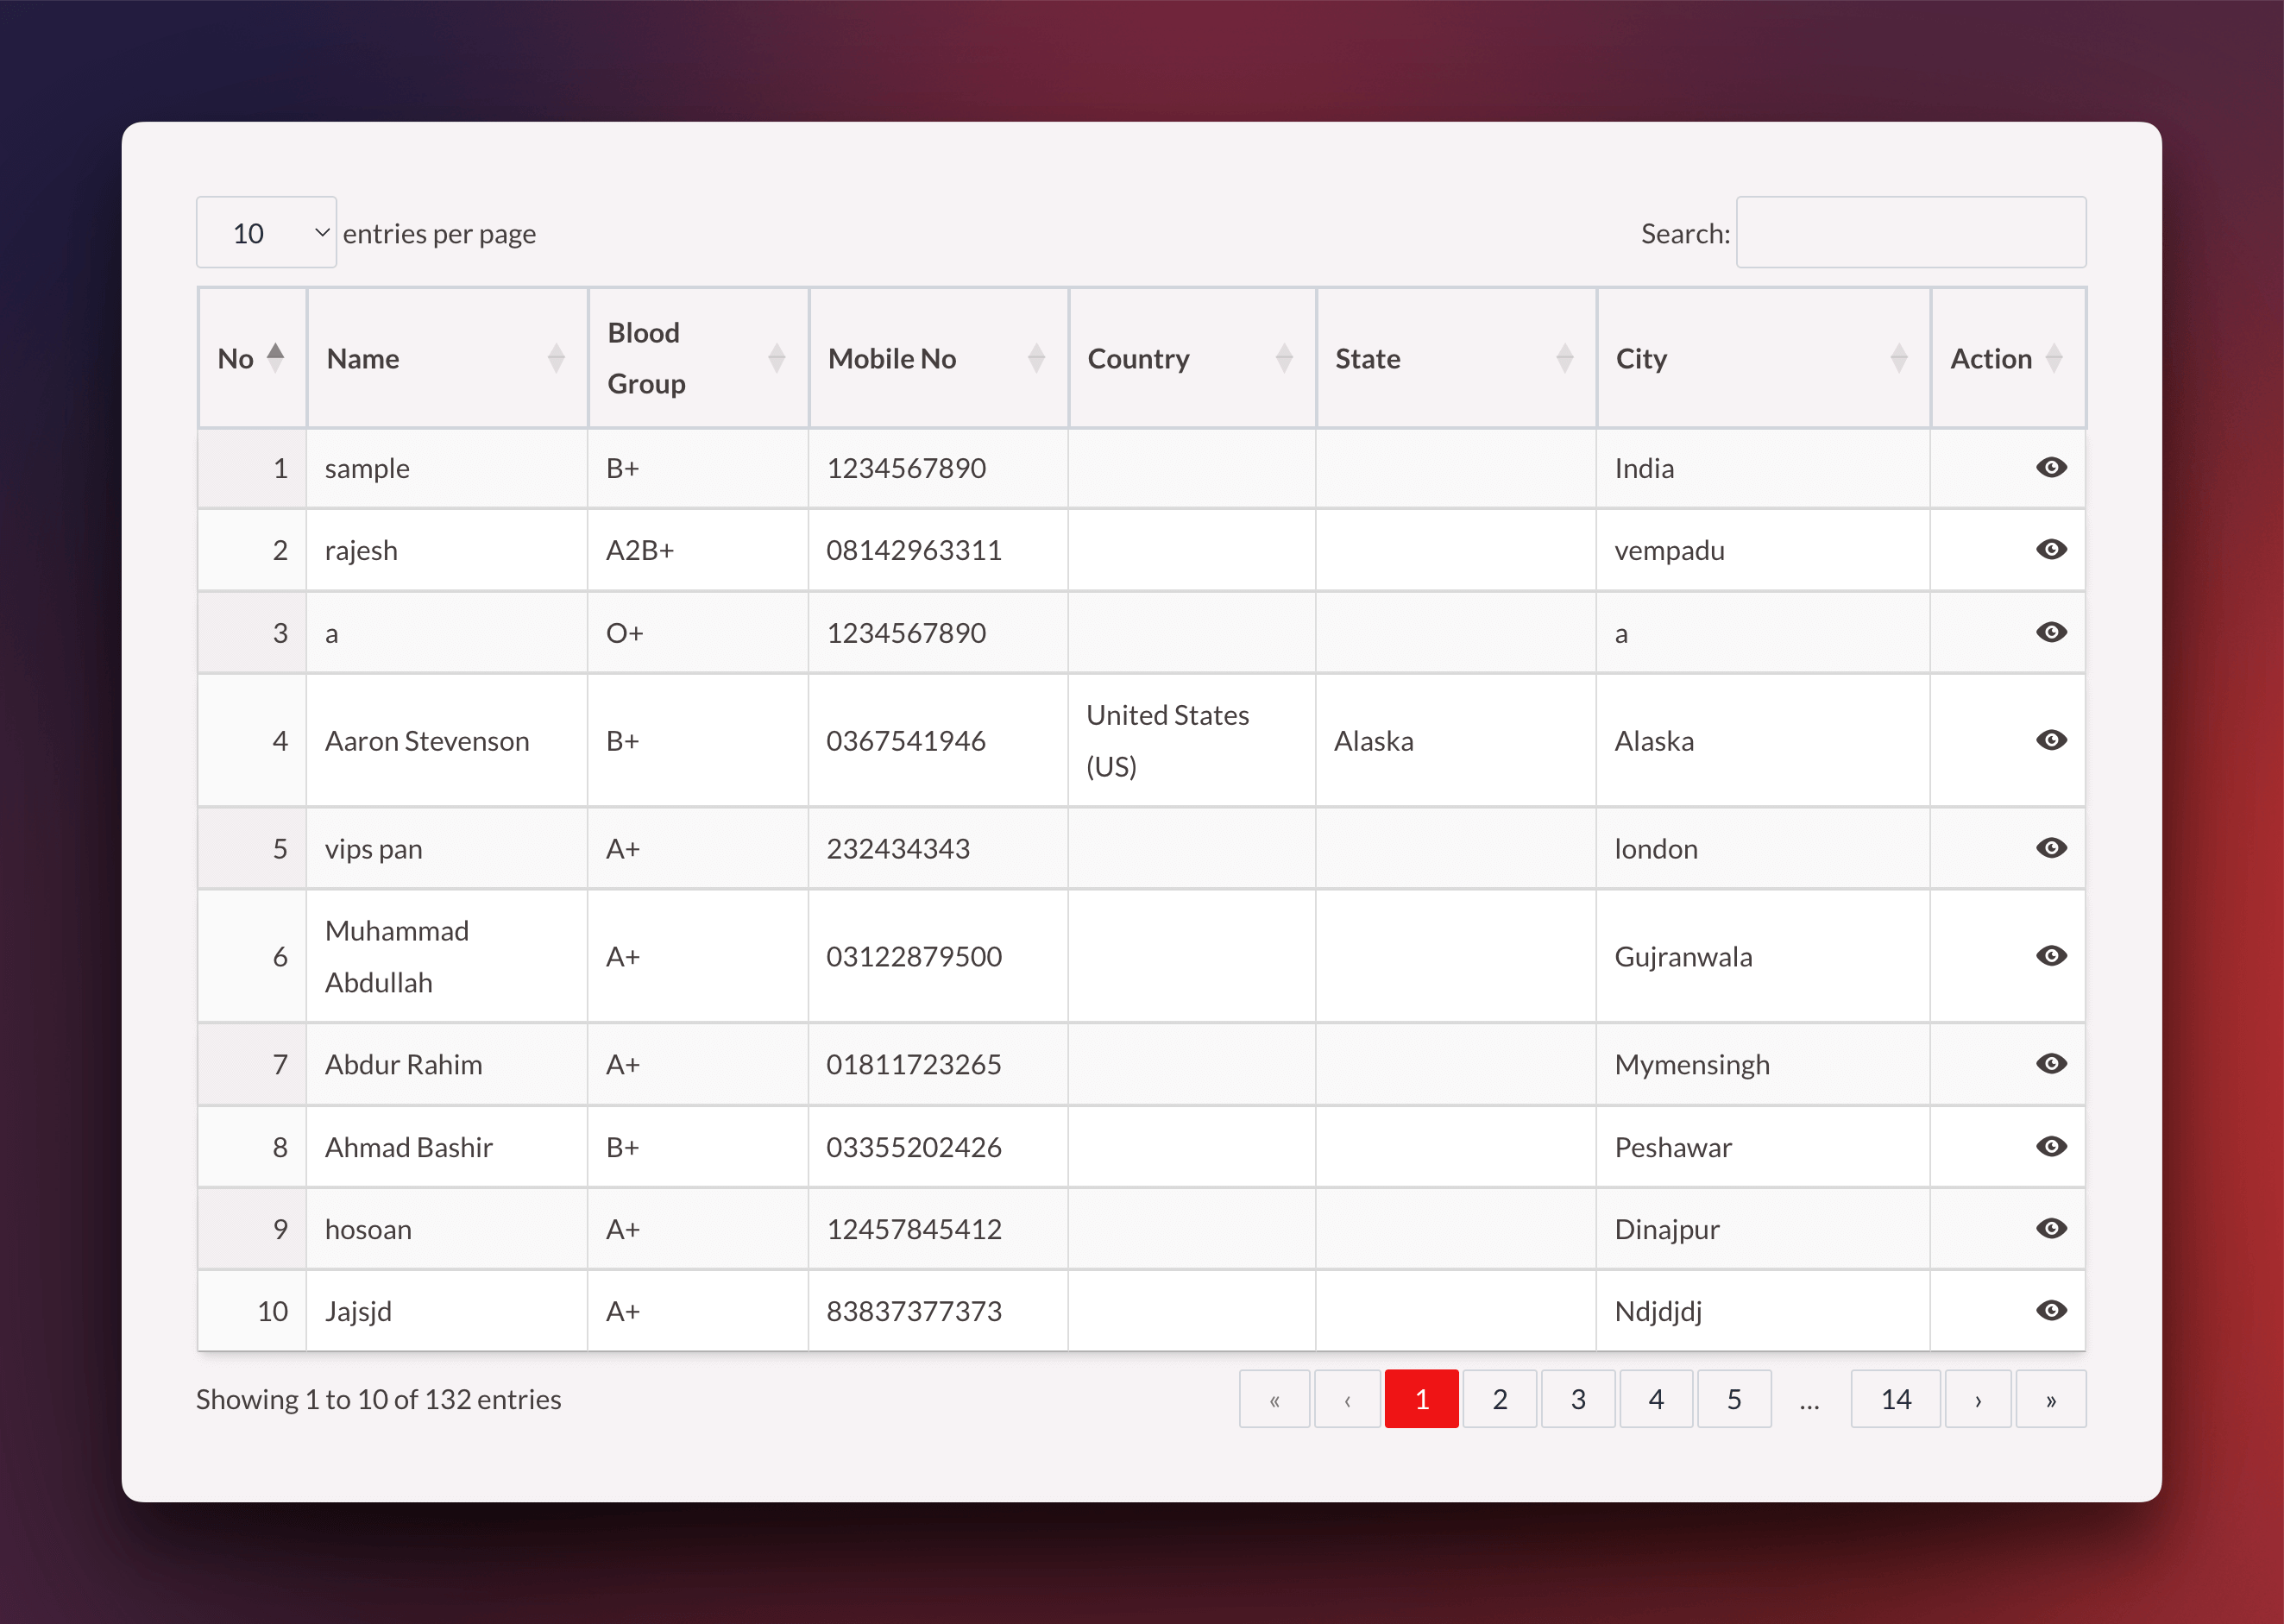Click inside the Search input field
This screenshot has height=1624, width=2284.
point(1910,233)
